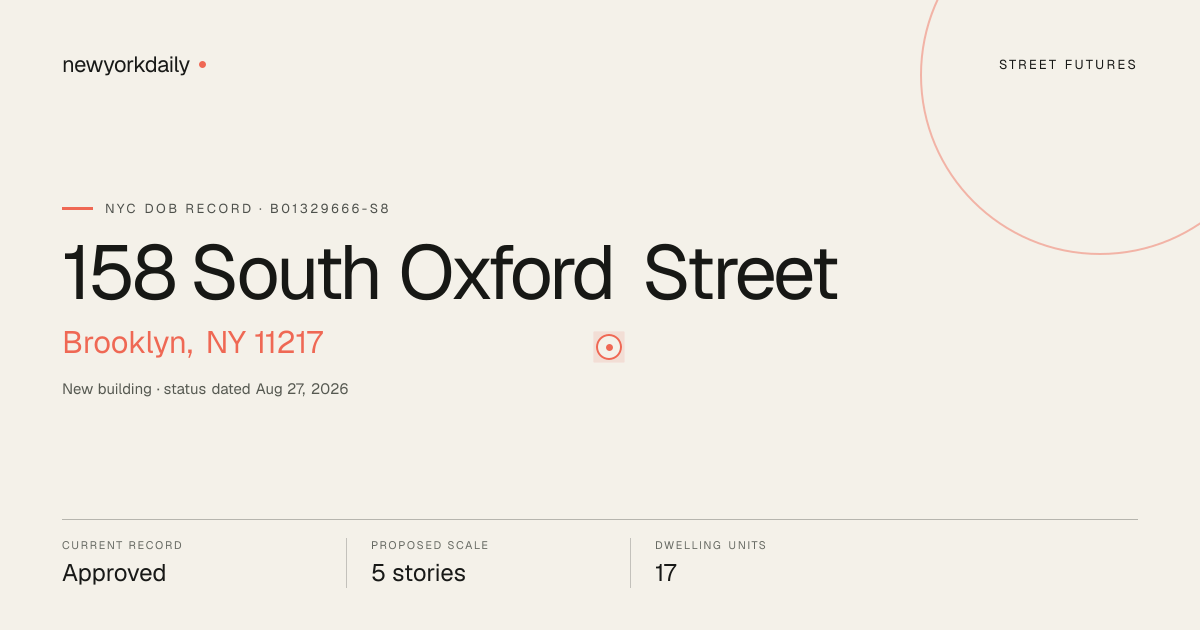Click the 158 South Oxford Street headline
The height and width of the screenshot is (630, 1200).
click(450, 273)
